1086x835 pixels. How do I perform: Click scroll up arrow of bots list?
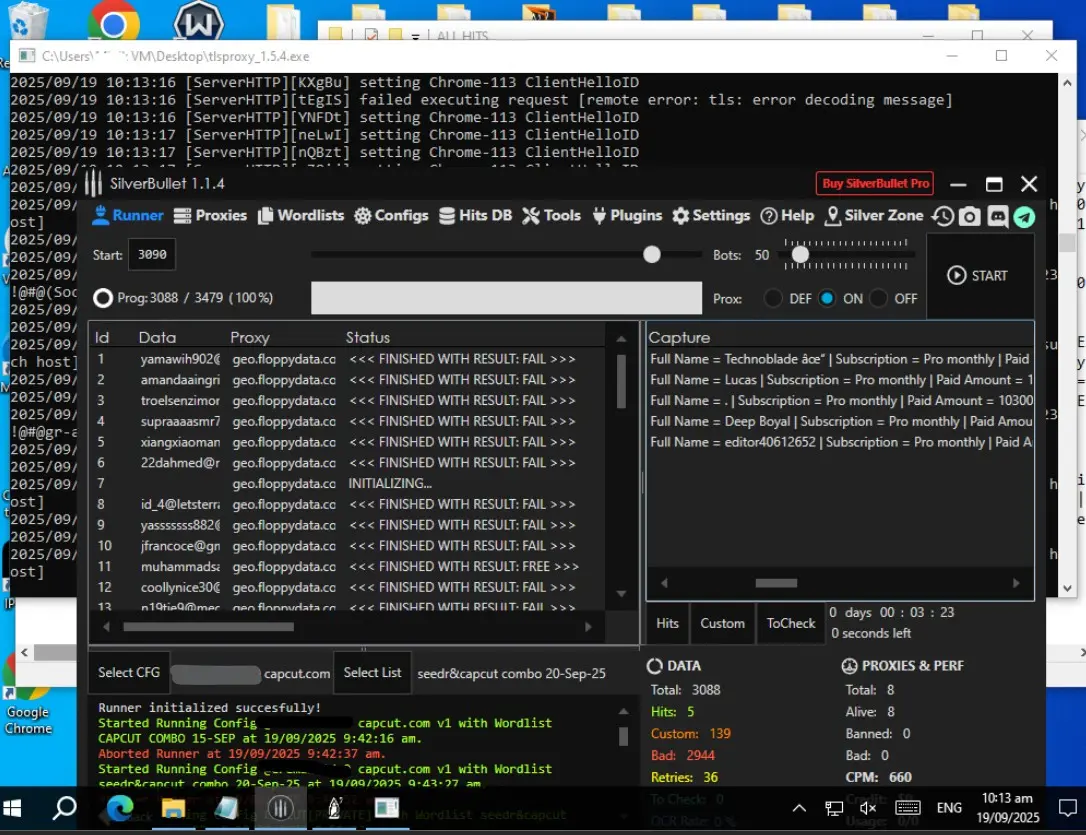click(621, 339)
